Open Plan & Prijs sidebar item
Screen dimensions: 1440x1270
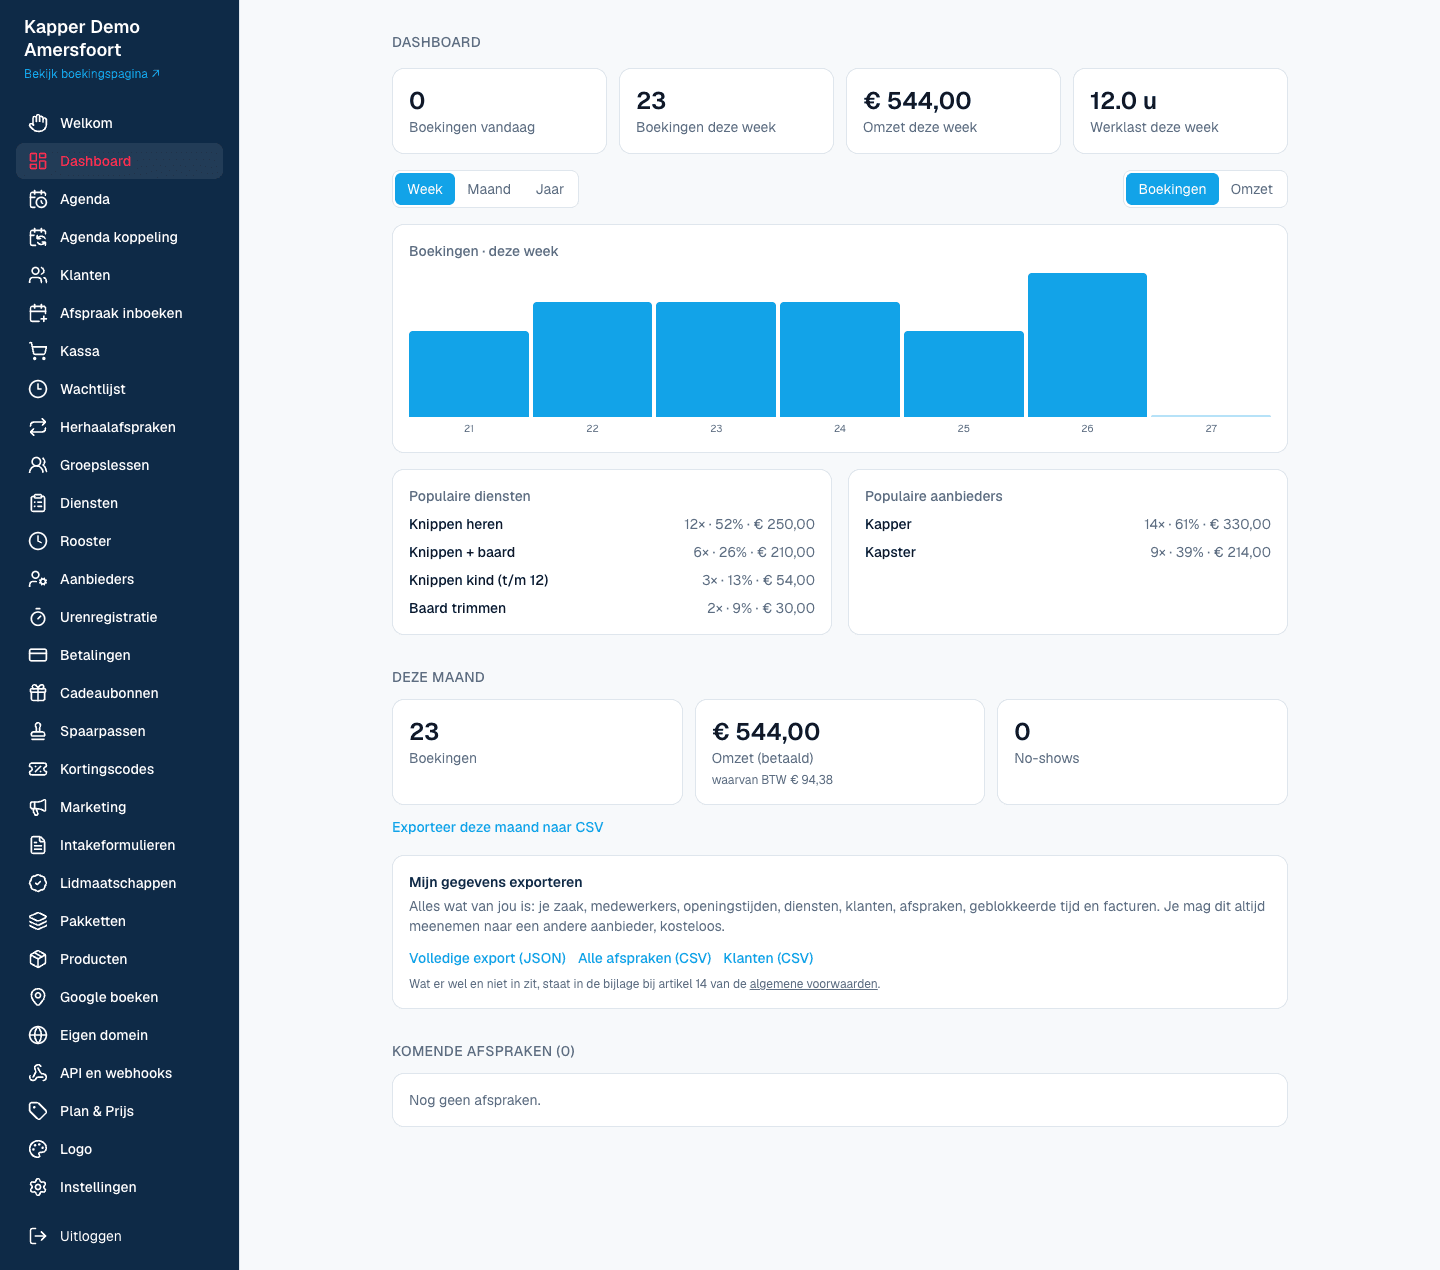[x=120, y=1111]
